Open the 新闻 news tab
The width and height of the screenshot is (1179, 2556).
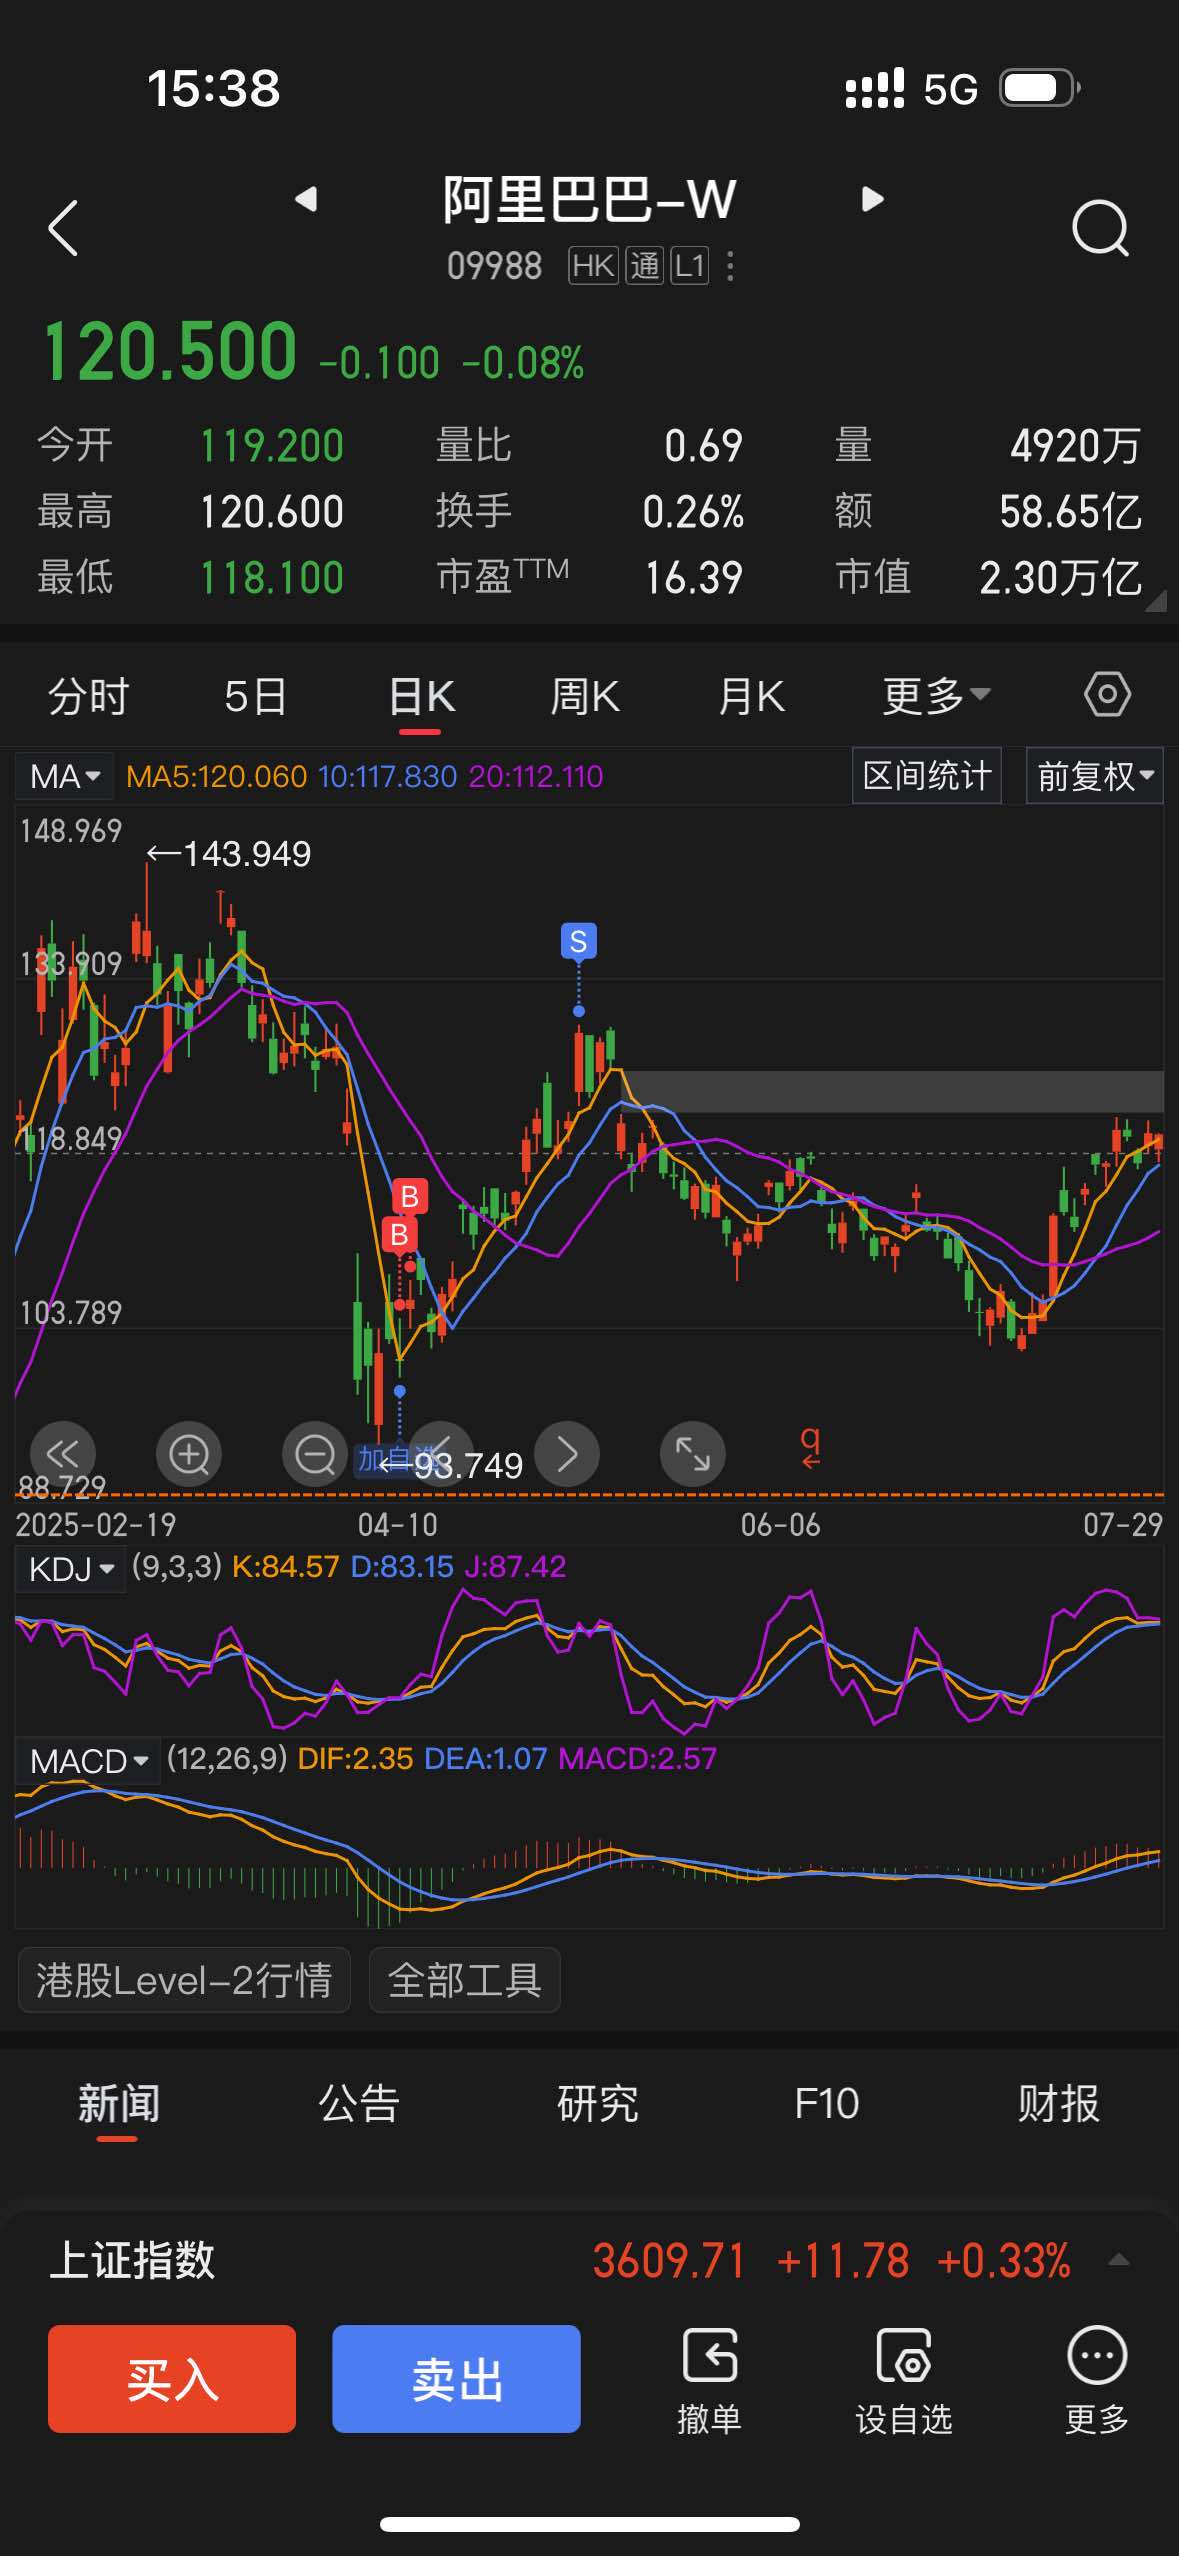(x=118, y=2103)
